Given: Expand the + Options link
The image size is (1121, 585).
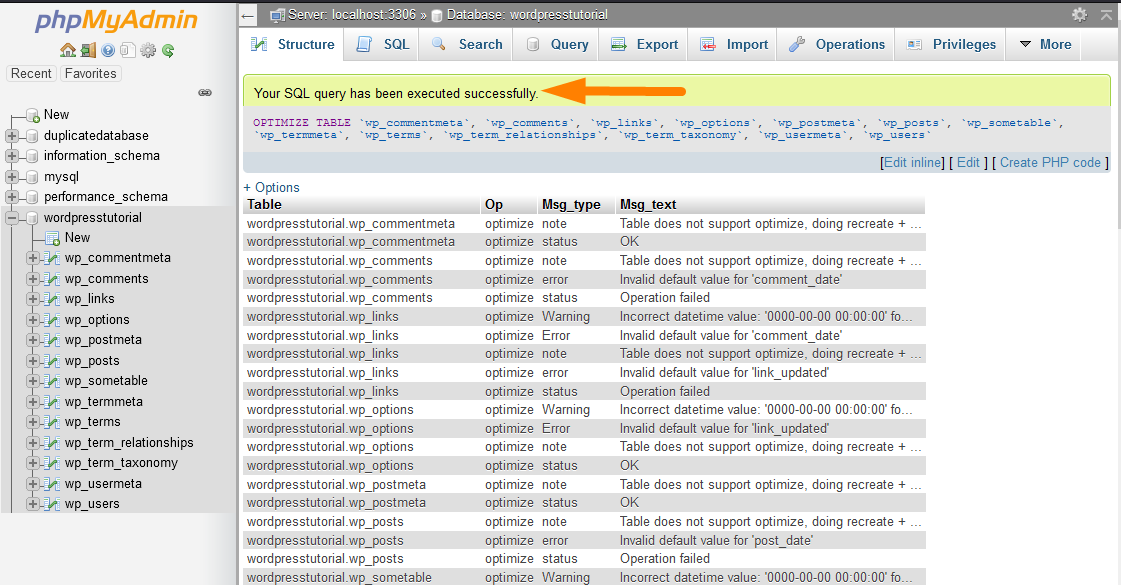Looking at the screenshot, I should [272, 187].
